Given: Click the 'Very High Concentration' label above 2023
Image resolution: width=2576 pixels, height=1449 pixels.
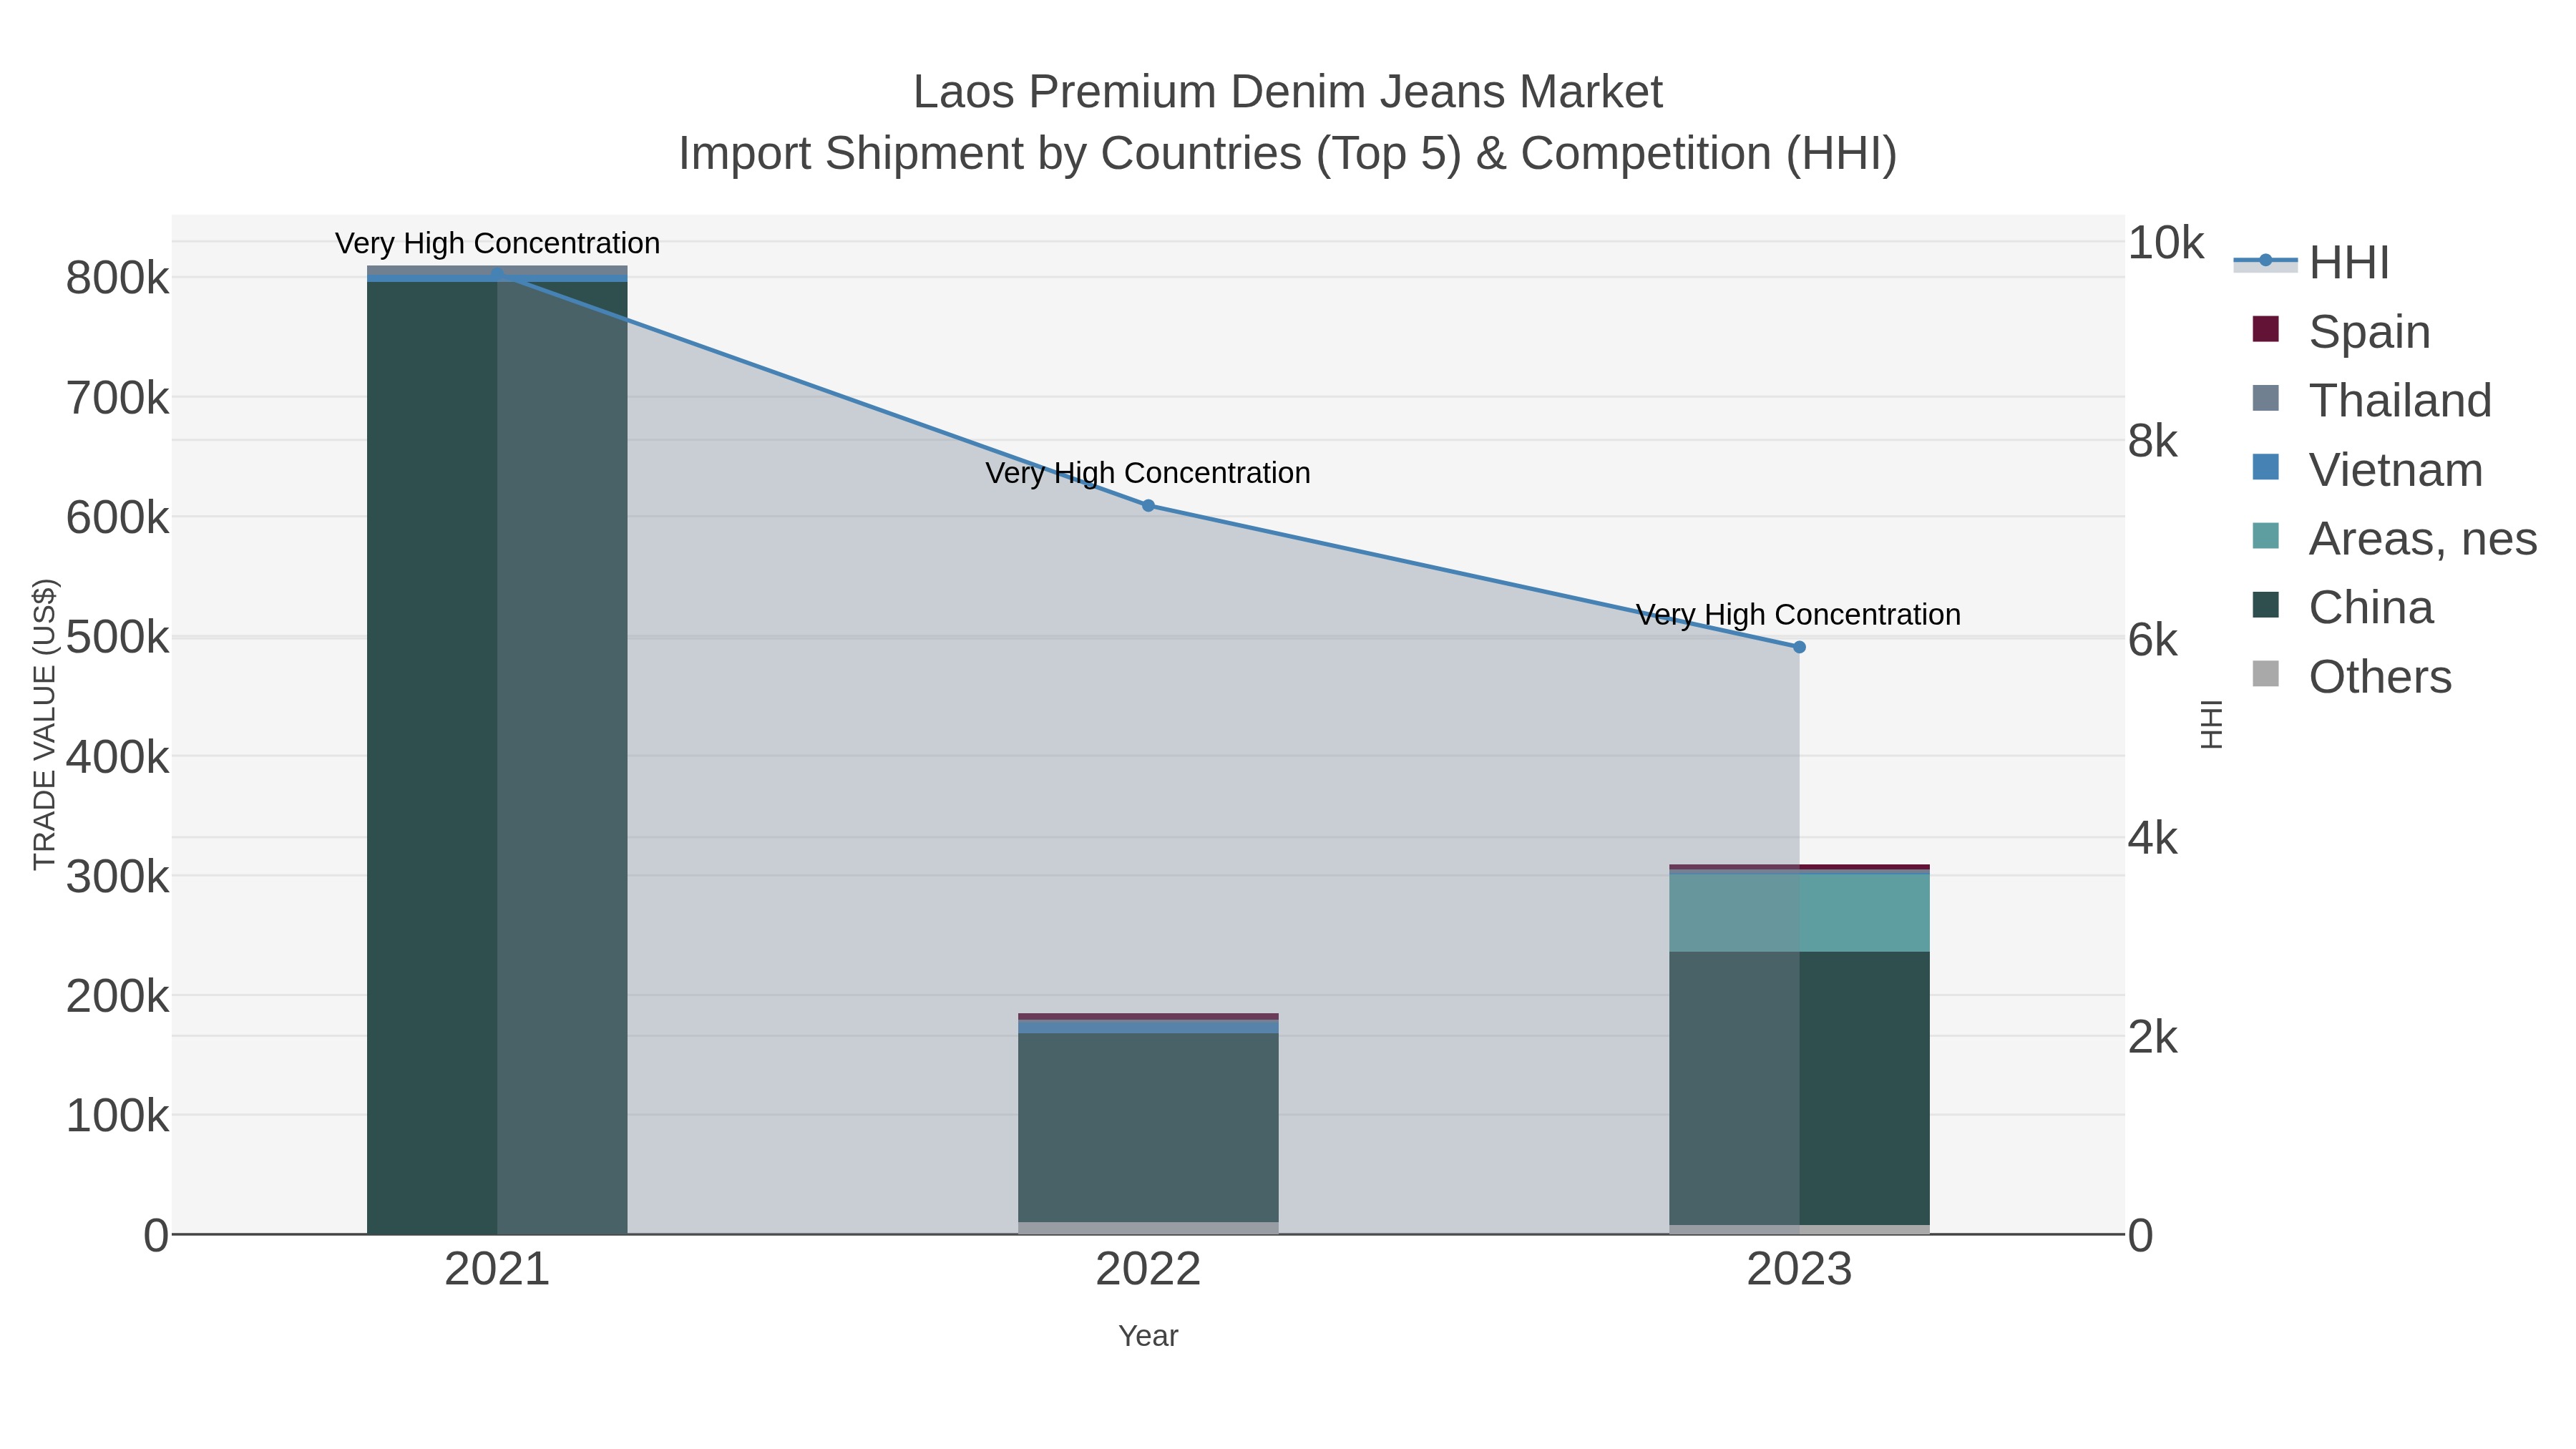Looking at the screenshot, I should [x=1798, y=615].
